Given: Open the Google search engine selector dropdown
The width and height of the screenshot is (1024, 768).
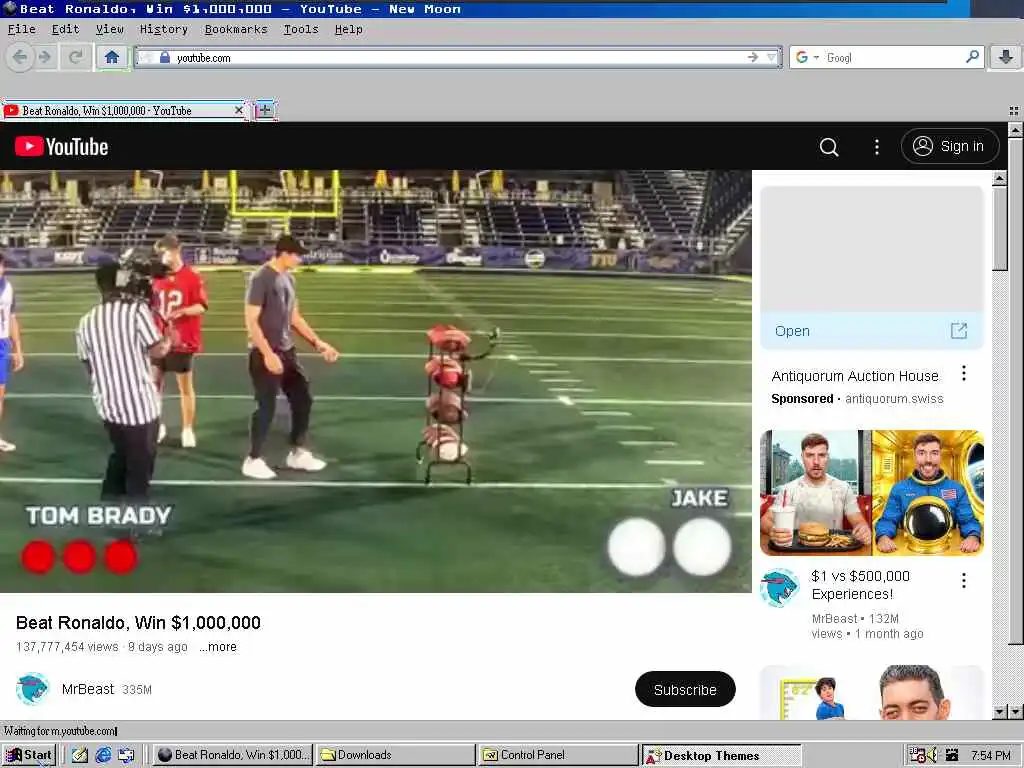Looking at the screenshot, I should [x=807, y=57].
